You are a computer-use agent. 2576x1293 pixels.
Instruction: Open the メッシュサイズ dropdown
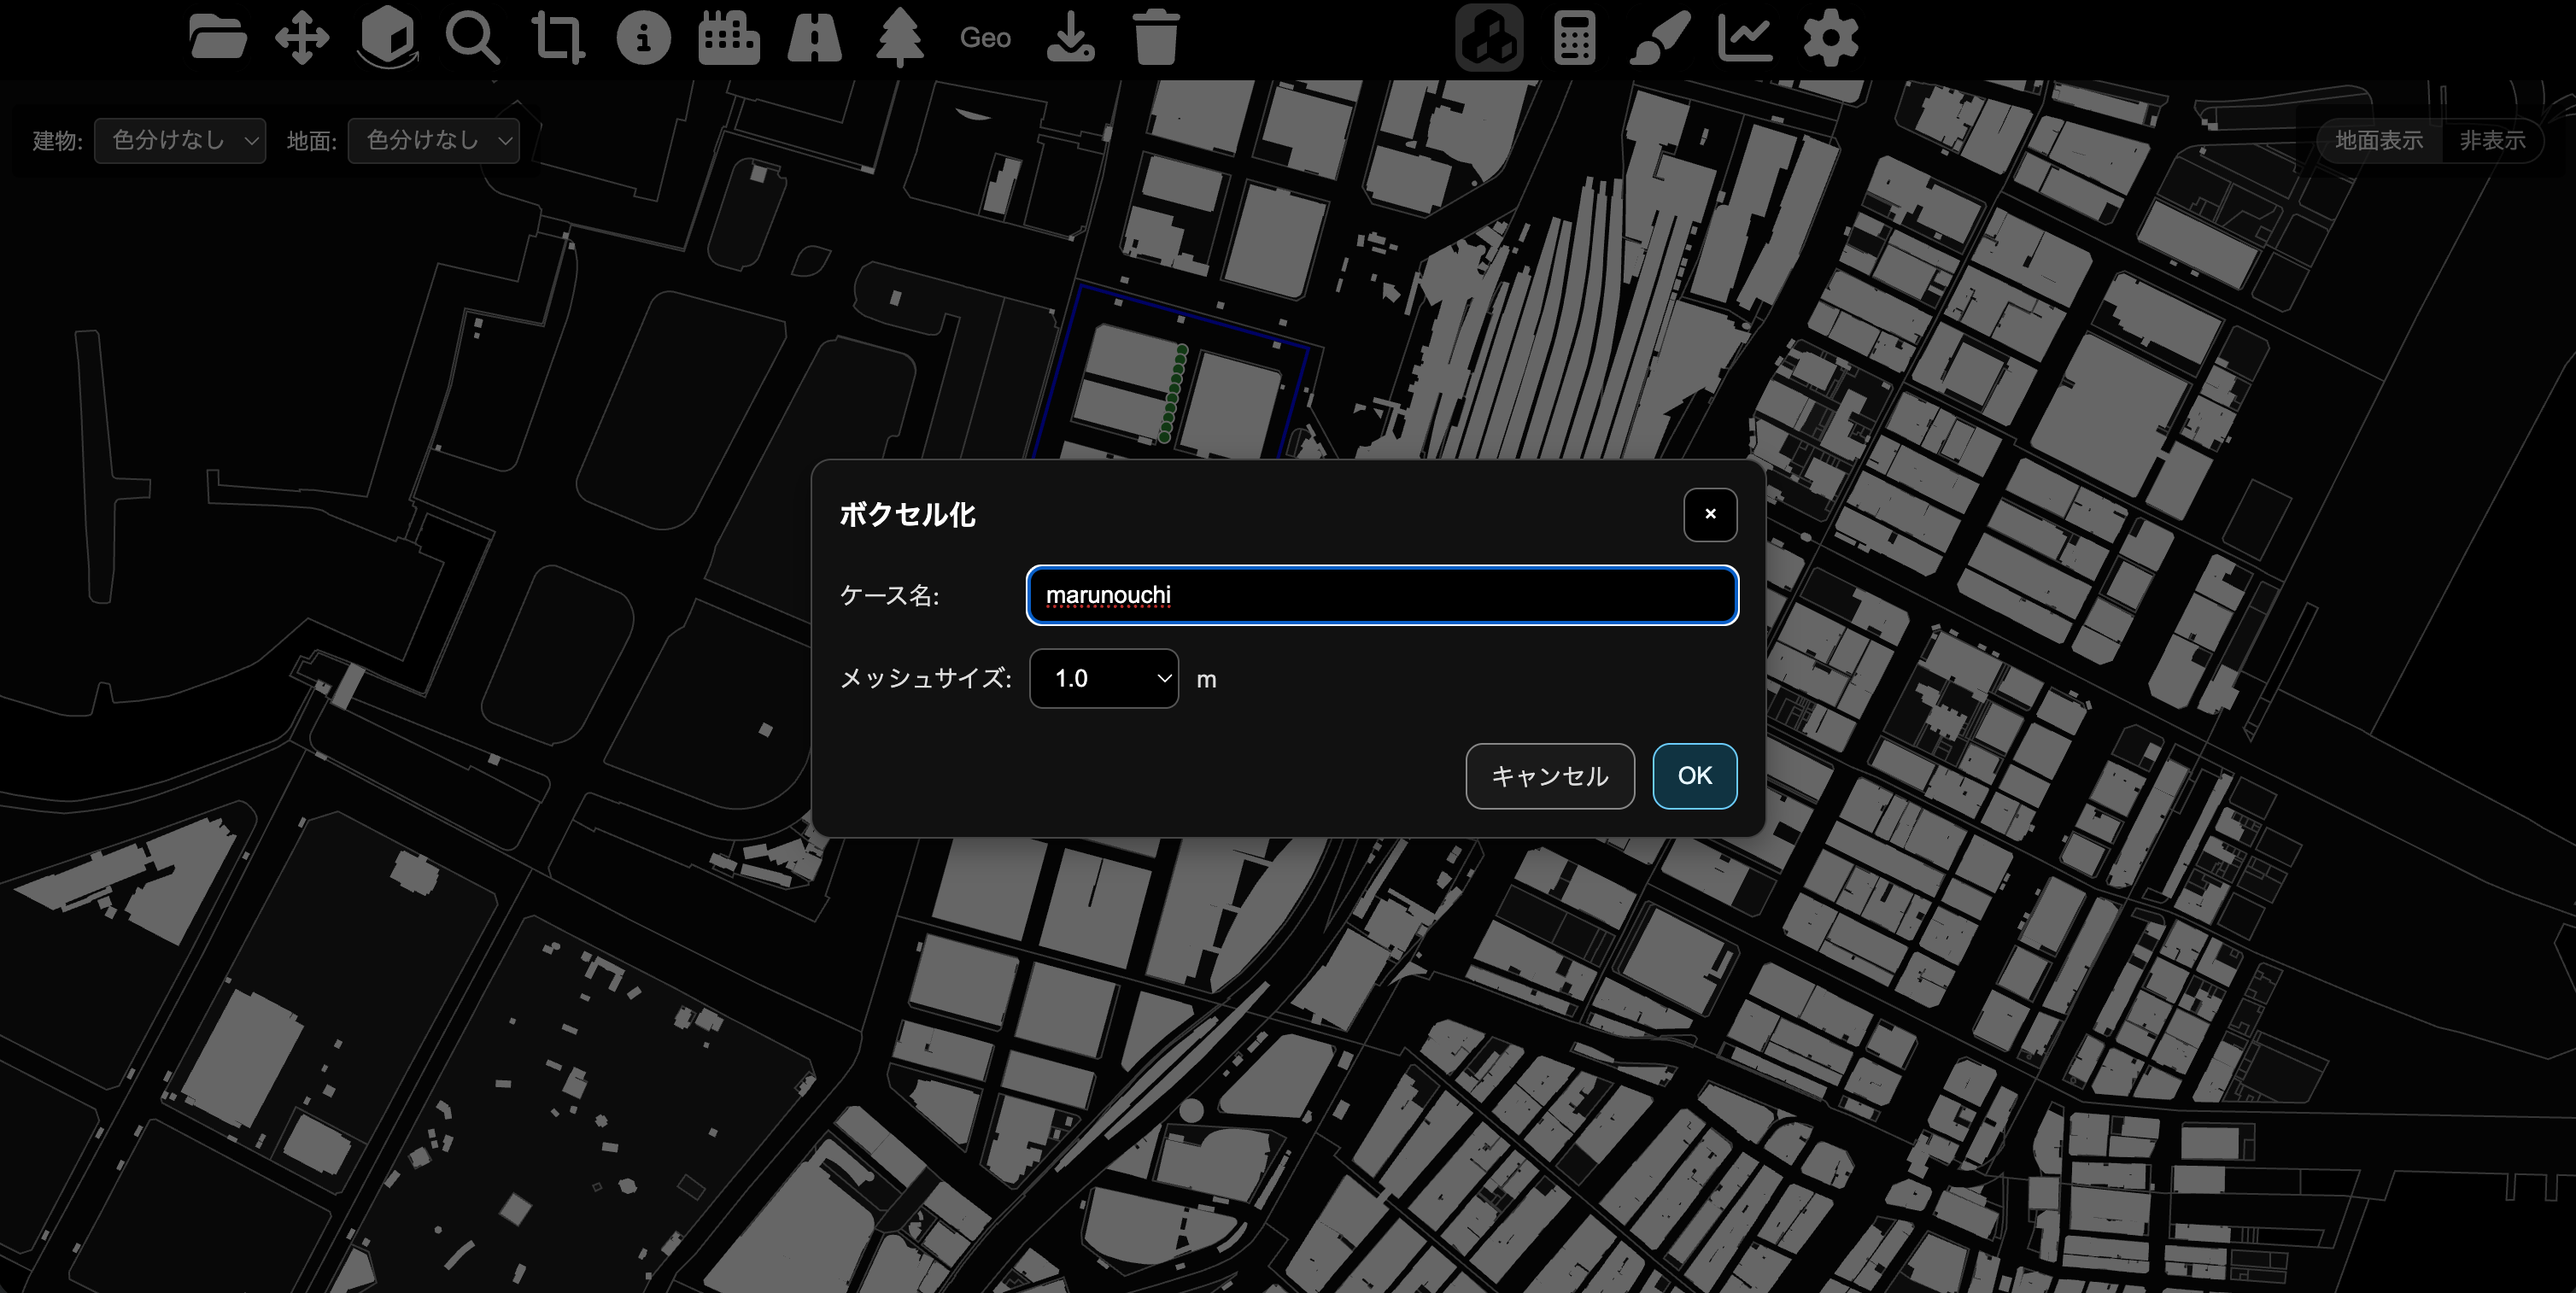click(1104, 679)
